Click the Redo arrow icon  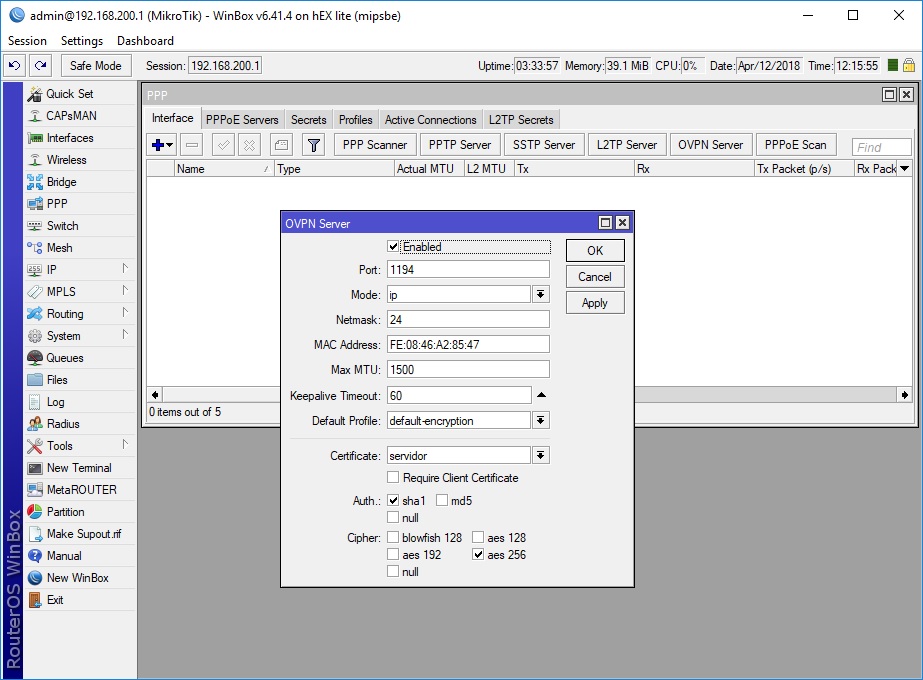coord(40,66)
